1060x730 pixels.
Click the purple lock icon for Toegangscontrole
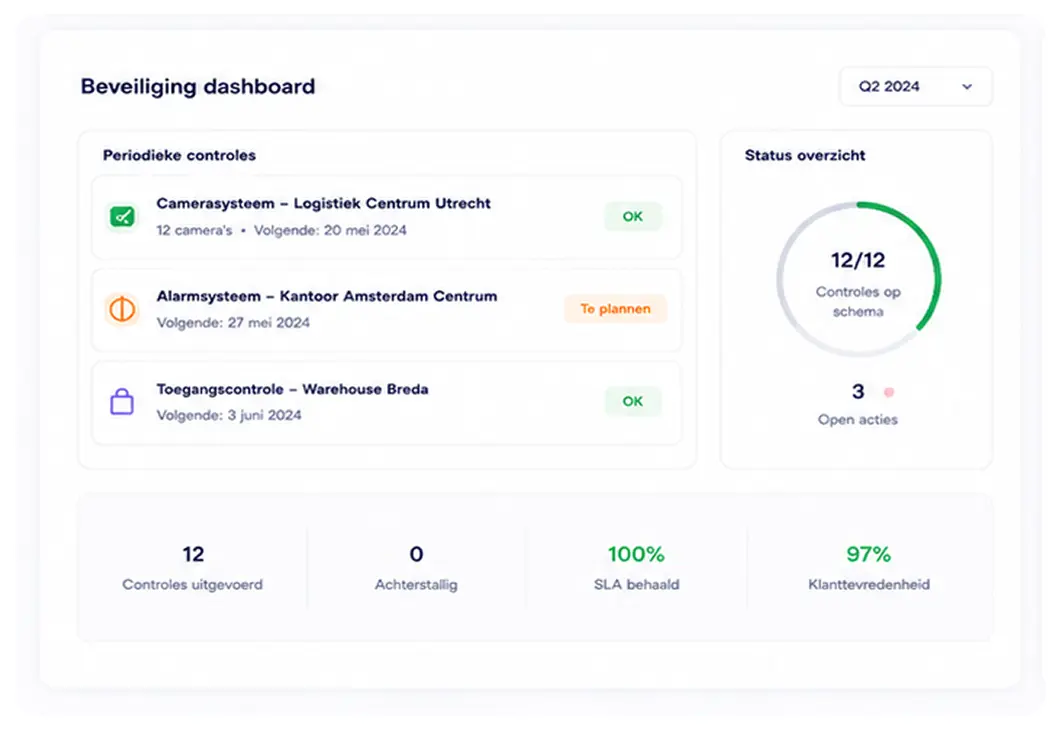(x=122, y=402)
